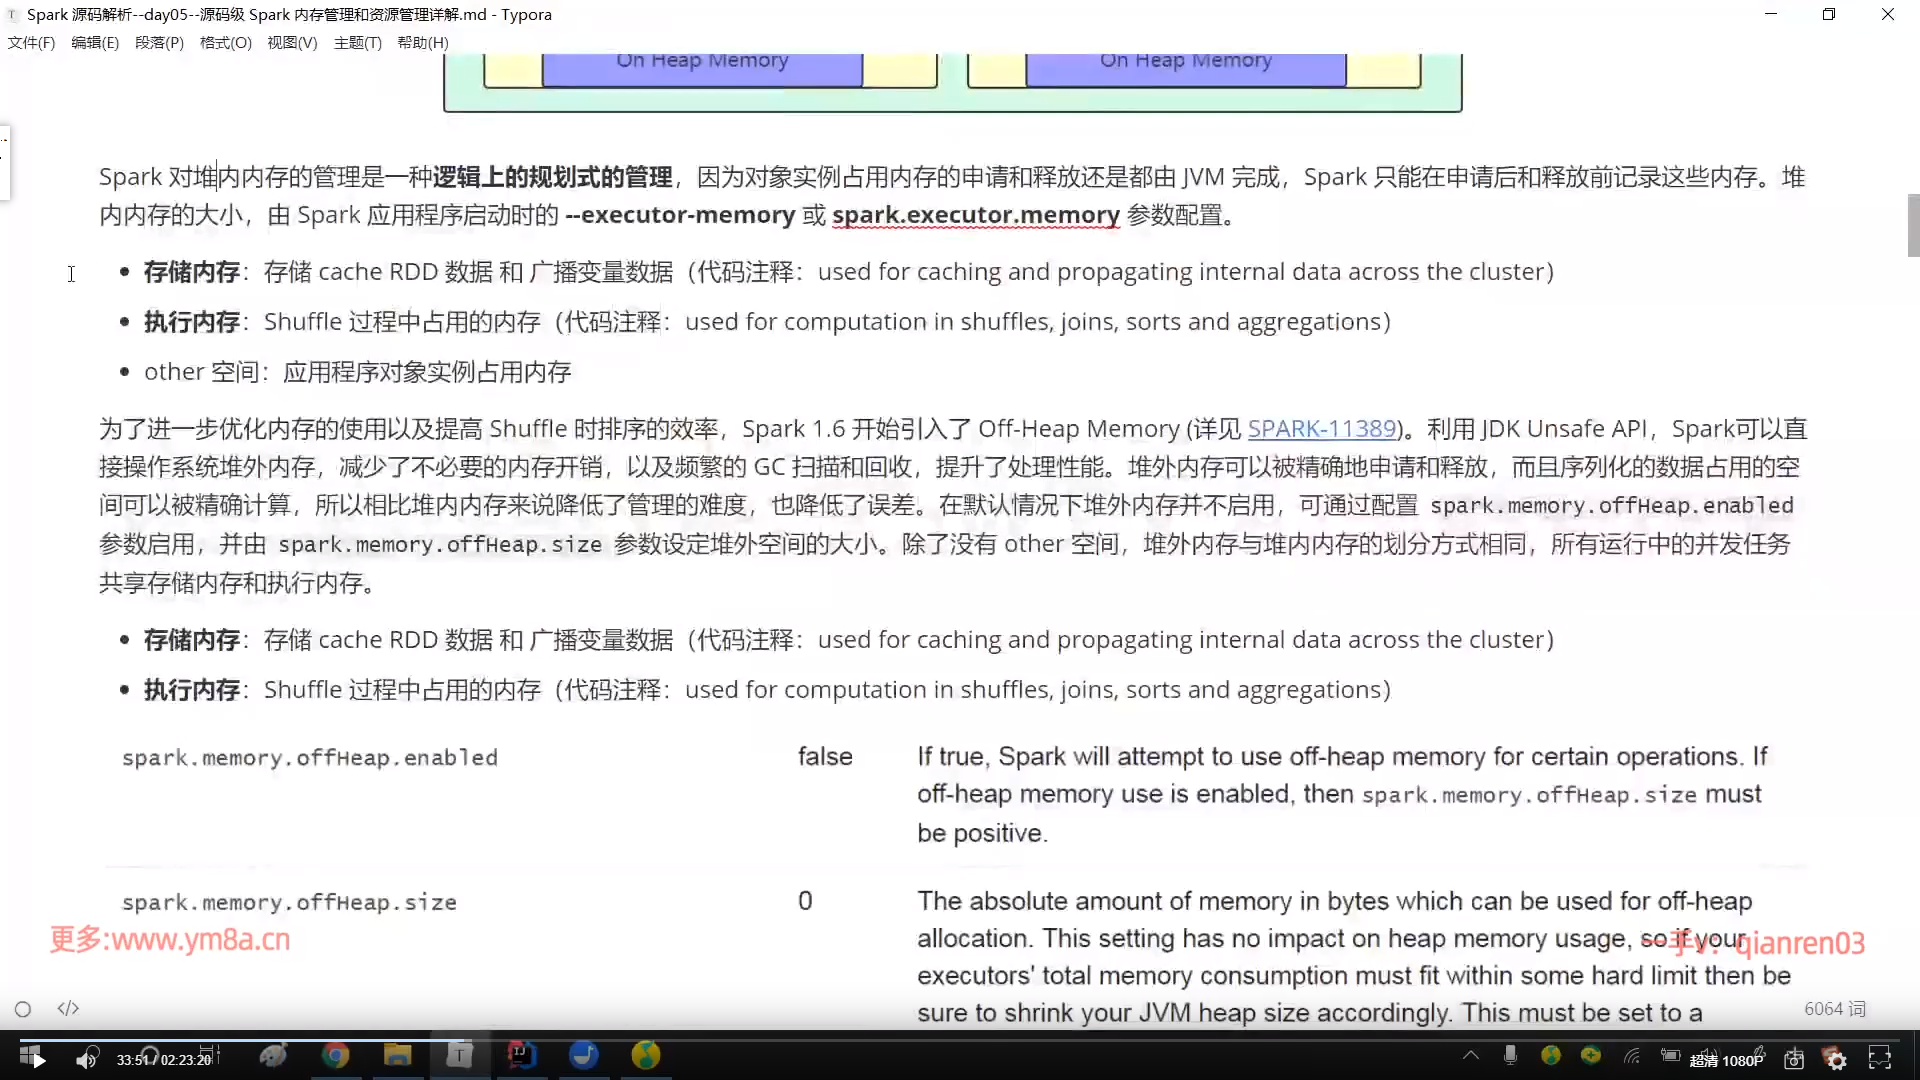
Task: Open the paint palette app icon
Action: point(273,1055)
